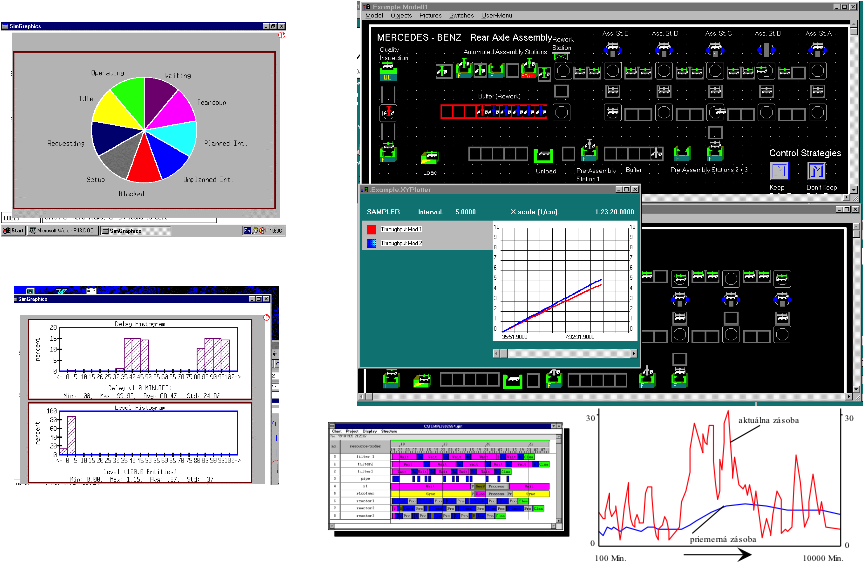
Task: Click XYPlotter horizontal scrollbar left arrow
Action: 496,353
